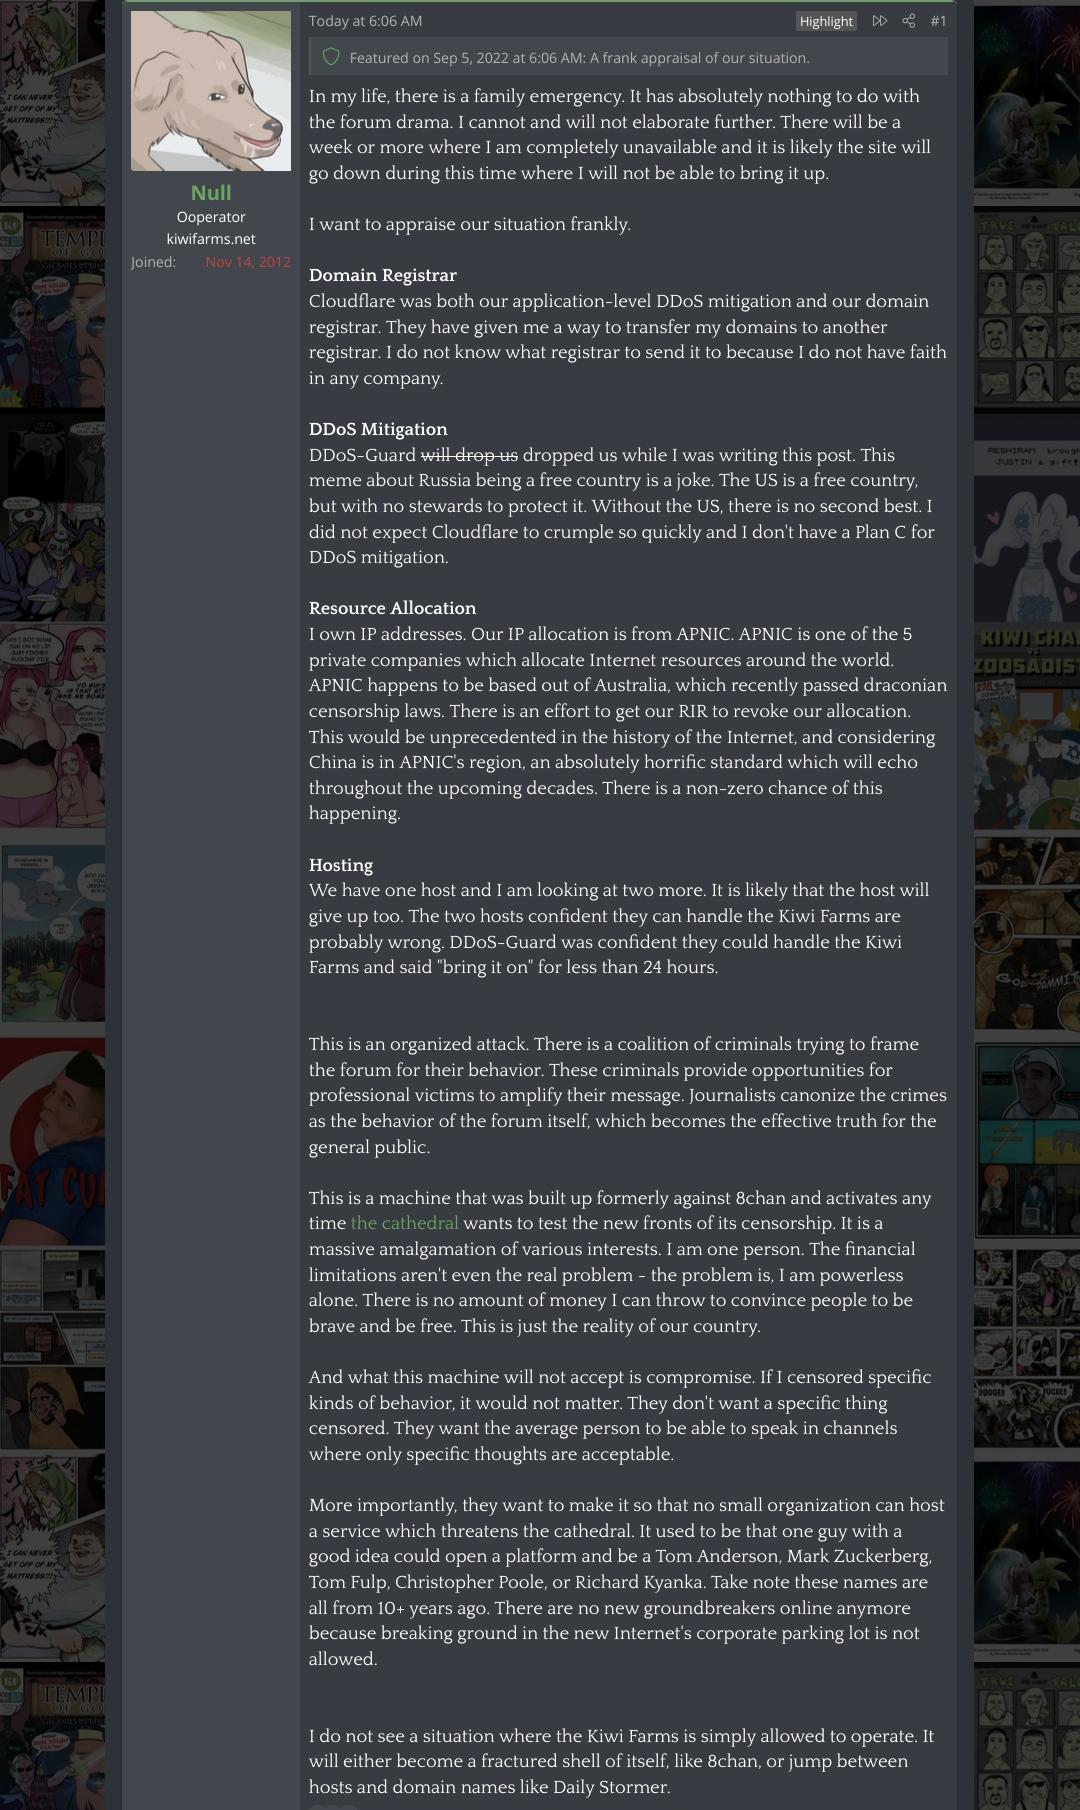
Task: Open Null's dog avatar image
Action: 211,91
